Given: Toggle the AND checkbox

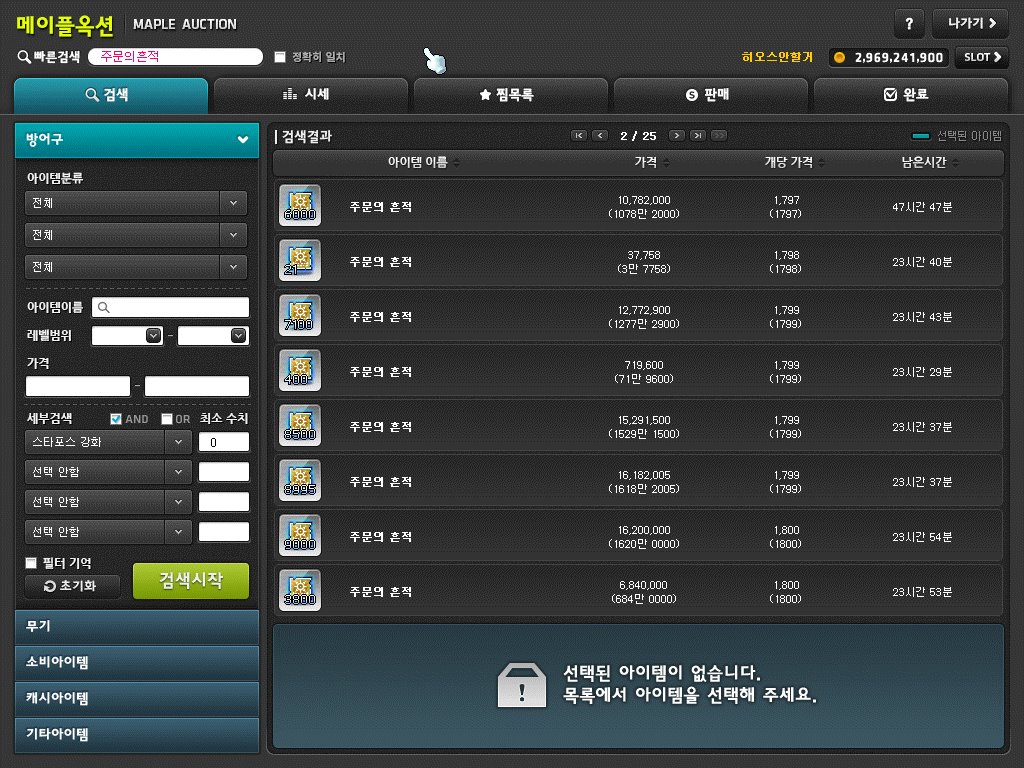Looking at the screenshot, I should point(116,419).
